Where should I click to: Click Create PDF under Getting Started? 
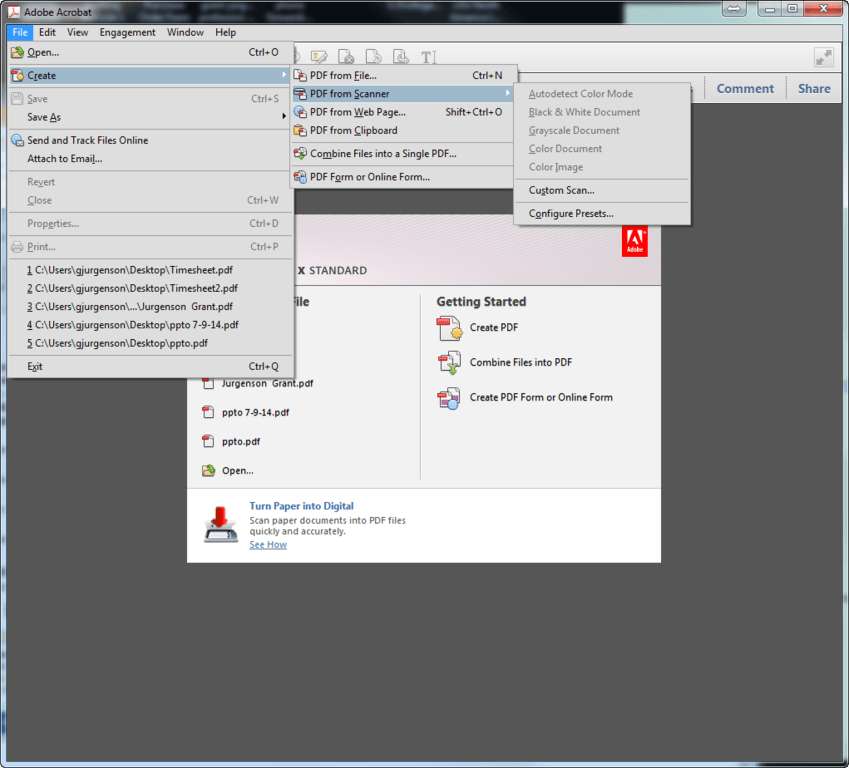(493, 328)
